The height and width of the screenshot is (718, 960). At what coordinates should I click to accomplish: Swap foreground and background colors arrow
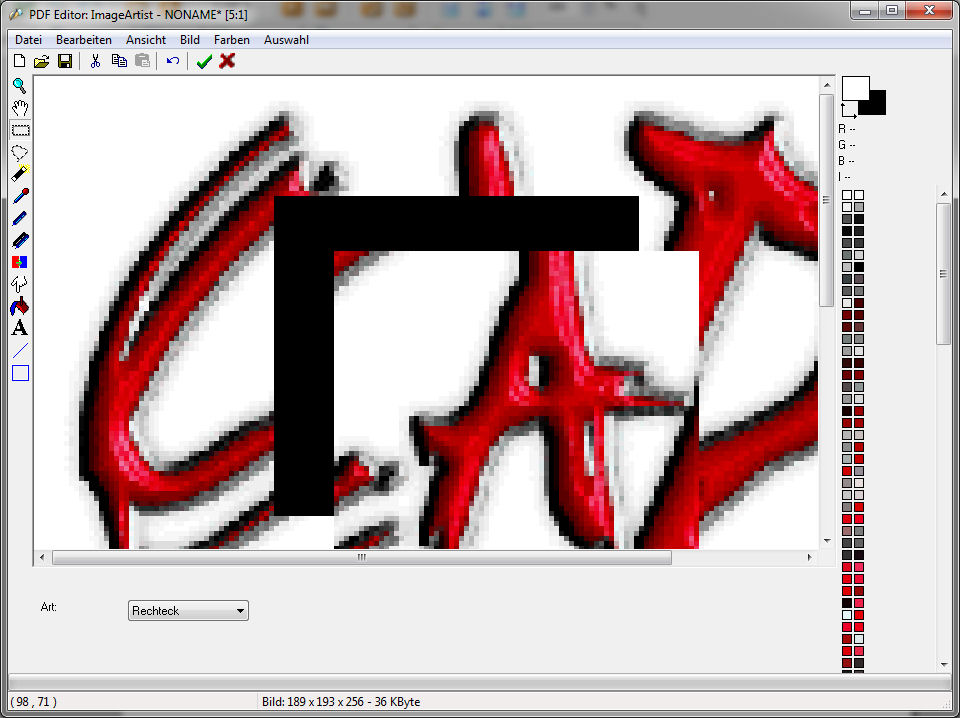click(848, 110)
